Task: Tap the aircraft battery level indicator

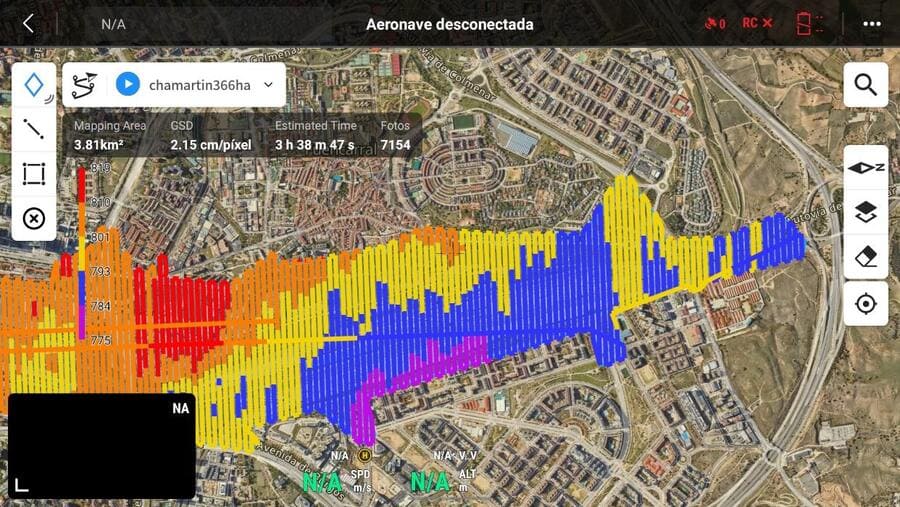Action: click(809, 24)
